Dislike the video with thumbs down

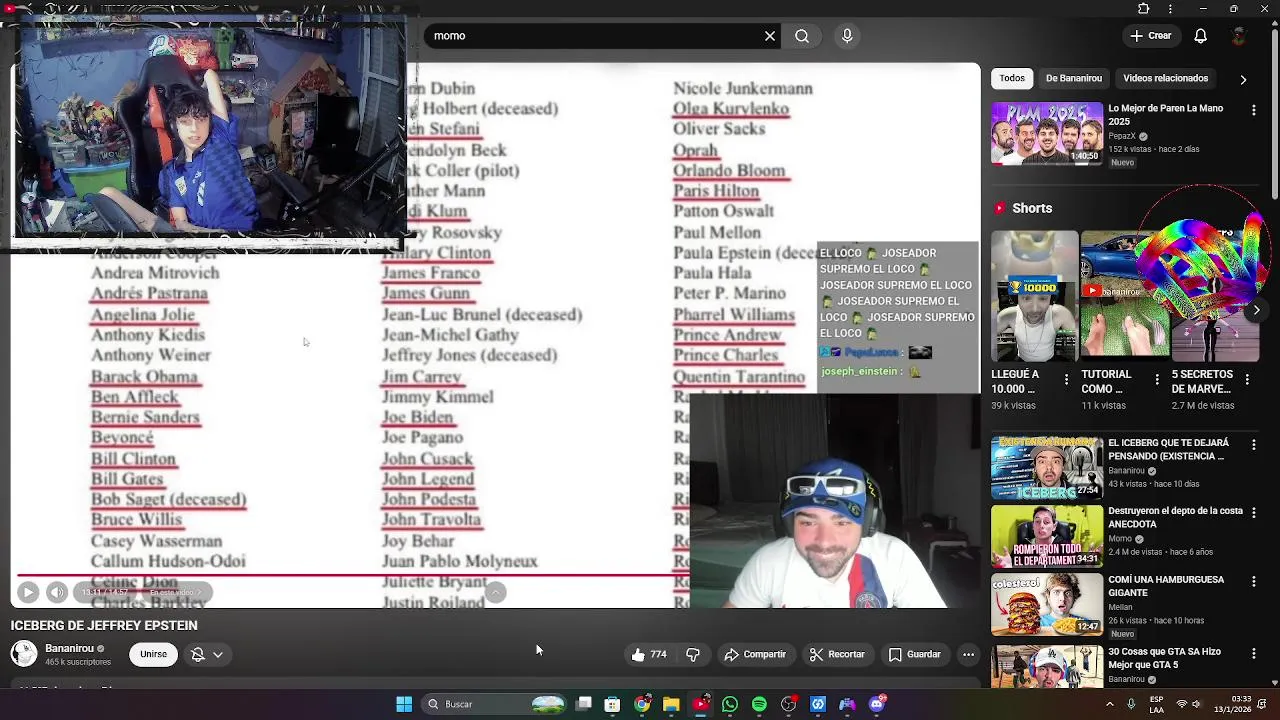click(x=693, y=654)
